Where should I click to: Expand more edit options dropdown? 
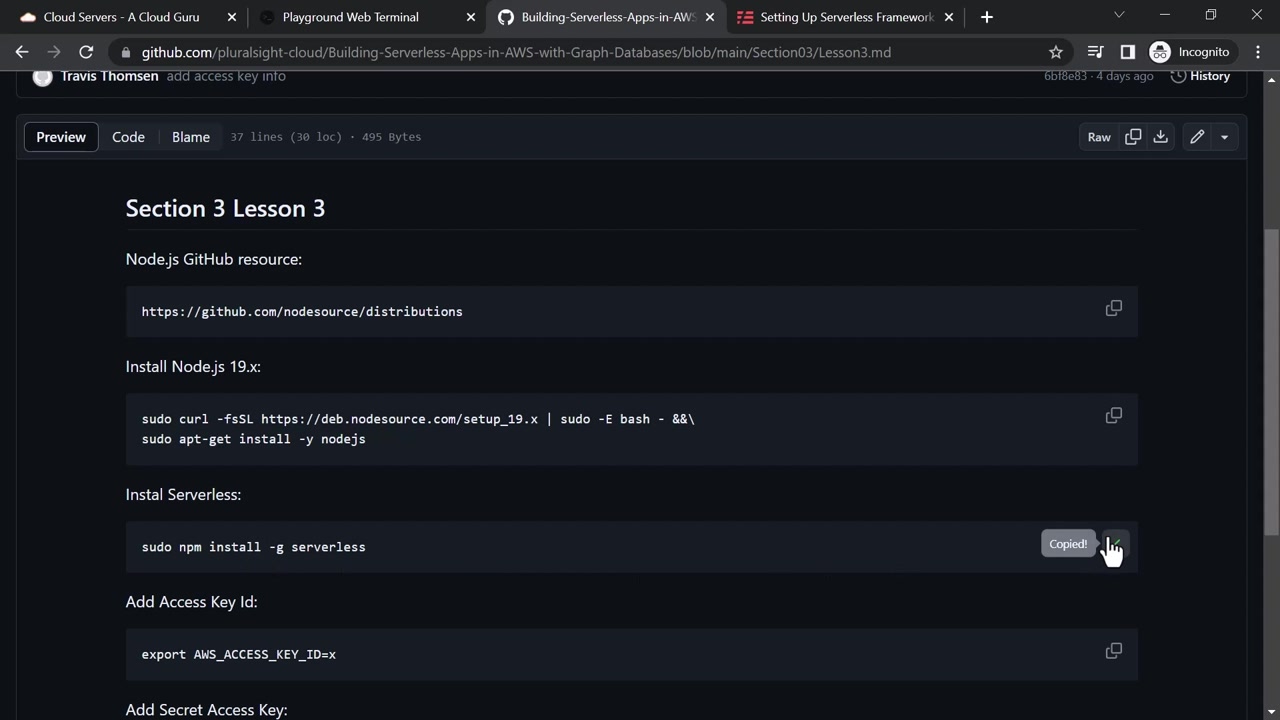point(1224,137)
